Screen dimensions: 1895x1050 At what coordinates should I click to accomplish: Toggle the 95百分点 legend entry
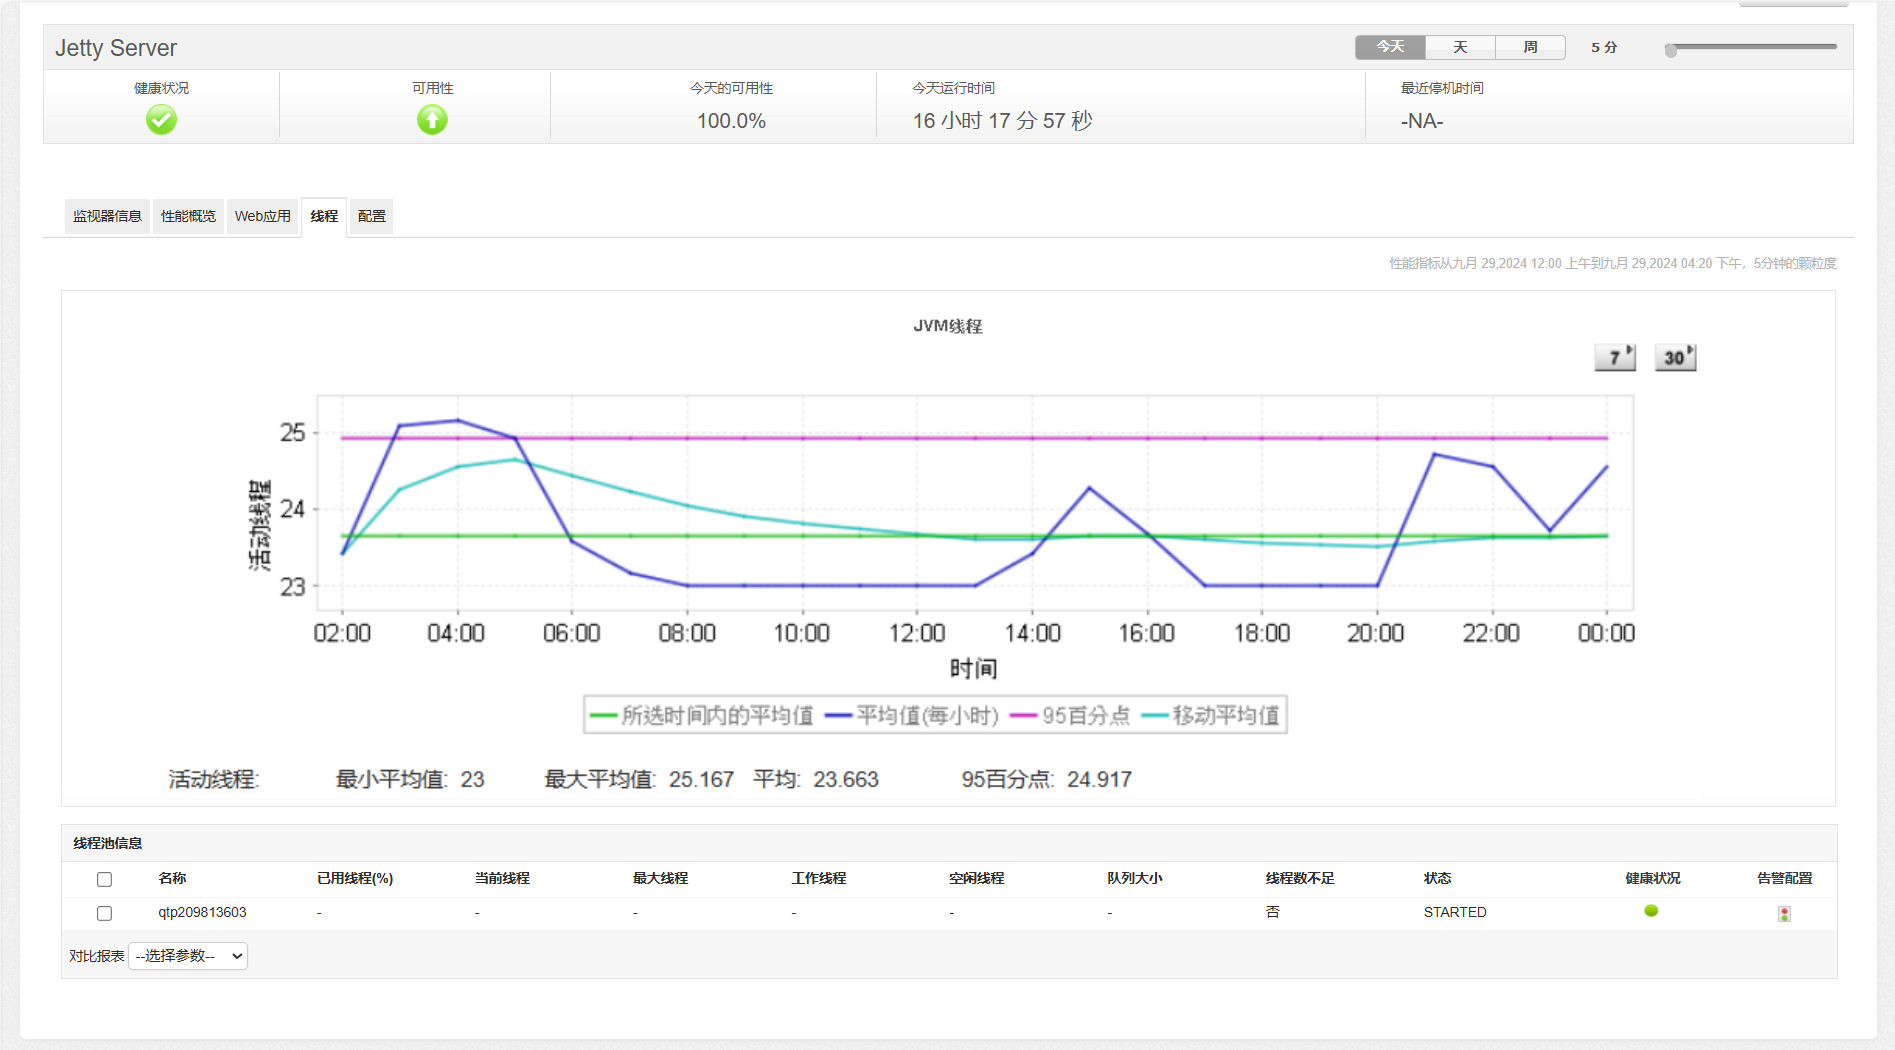pyautogui.click(x=1070, y=716)
